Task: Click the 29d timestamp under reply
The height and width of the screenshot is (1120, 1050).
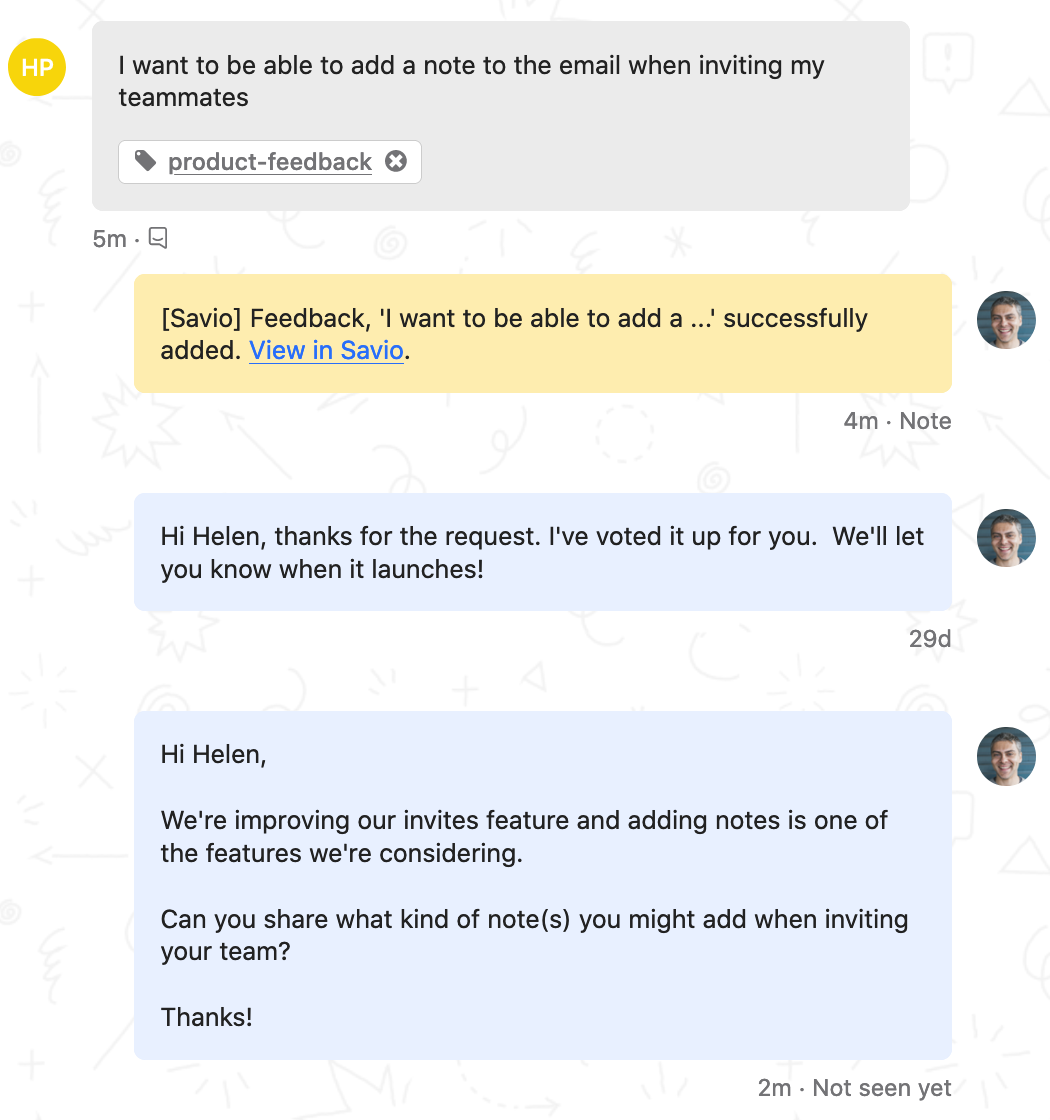Action: pyautogui.click(x=930, y=639)
